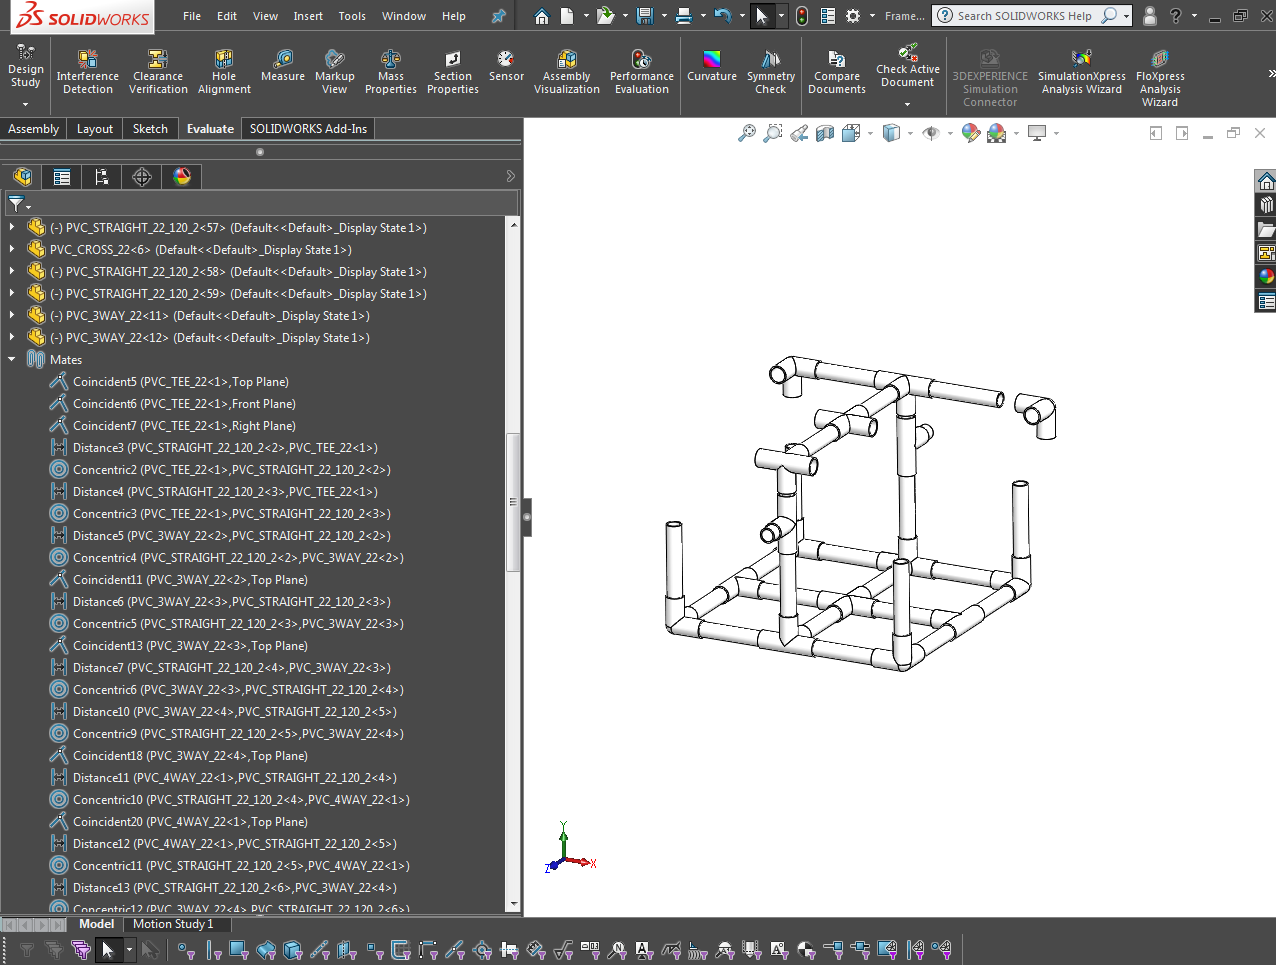Switch to the Sketch tab
This screenshot has height=965, width=1276.
pyautogui.click(x=150, y=129)
